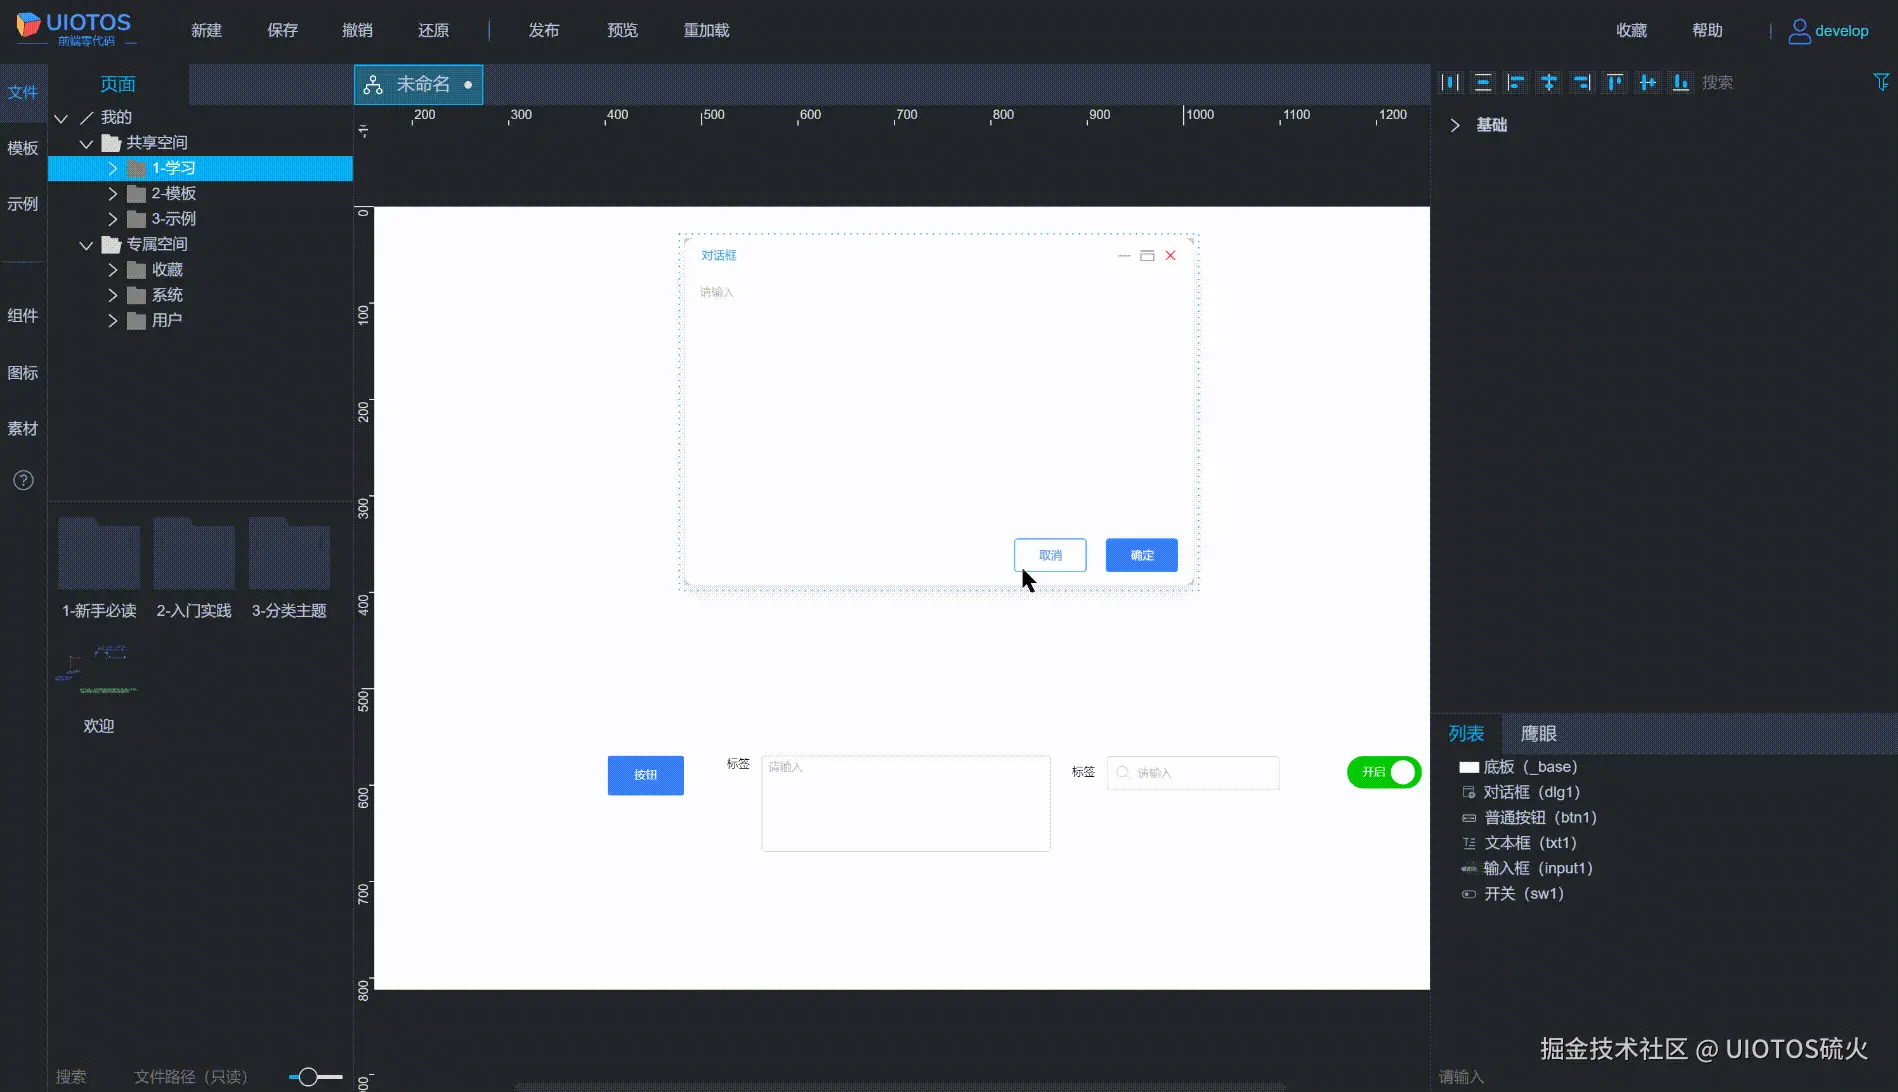Image resolution: width=1898 pixels, height=1092 pixels.
Task: Expand the 3-示例 folder
Action: click(x=113, y=219)
